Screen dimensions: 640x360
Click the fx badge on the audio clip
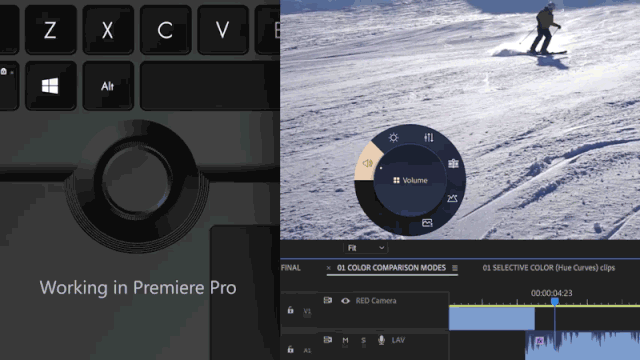click(x=540, y=341)
